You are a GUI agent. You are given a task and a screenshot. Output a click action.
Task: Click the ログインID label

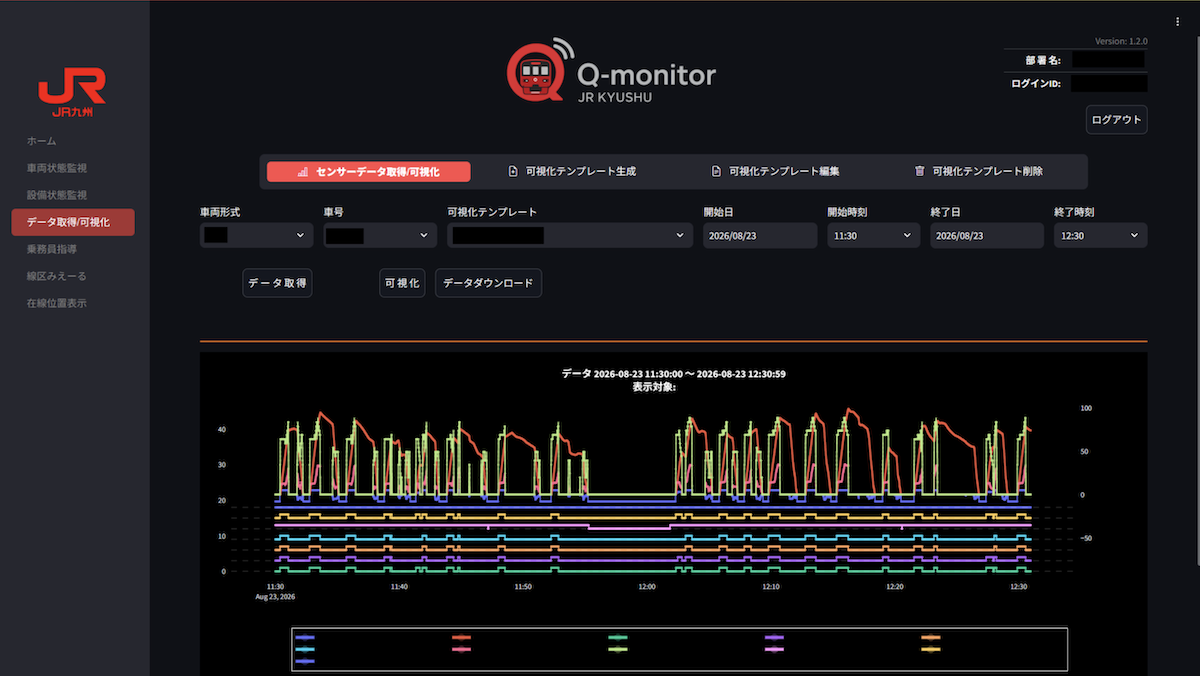(x=1036, y=84)
